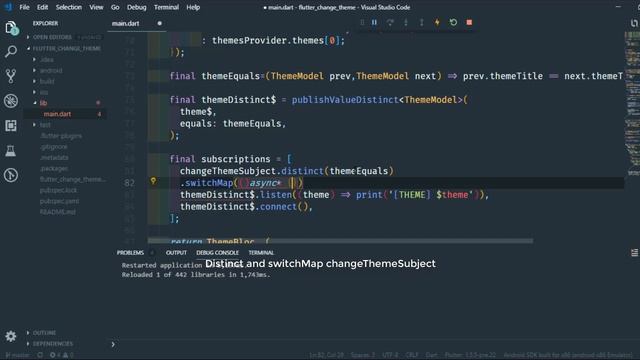Open the View menu
Screen dimensions: 640x360
click(96, 7)
